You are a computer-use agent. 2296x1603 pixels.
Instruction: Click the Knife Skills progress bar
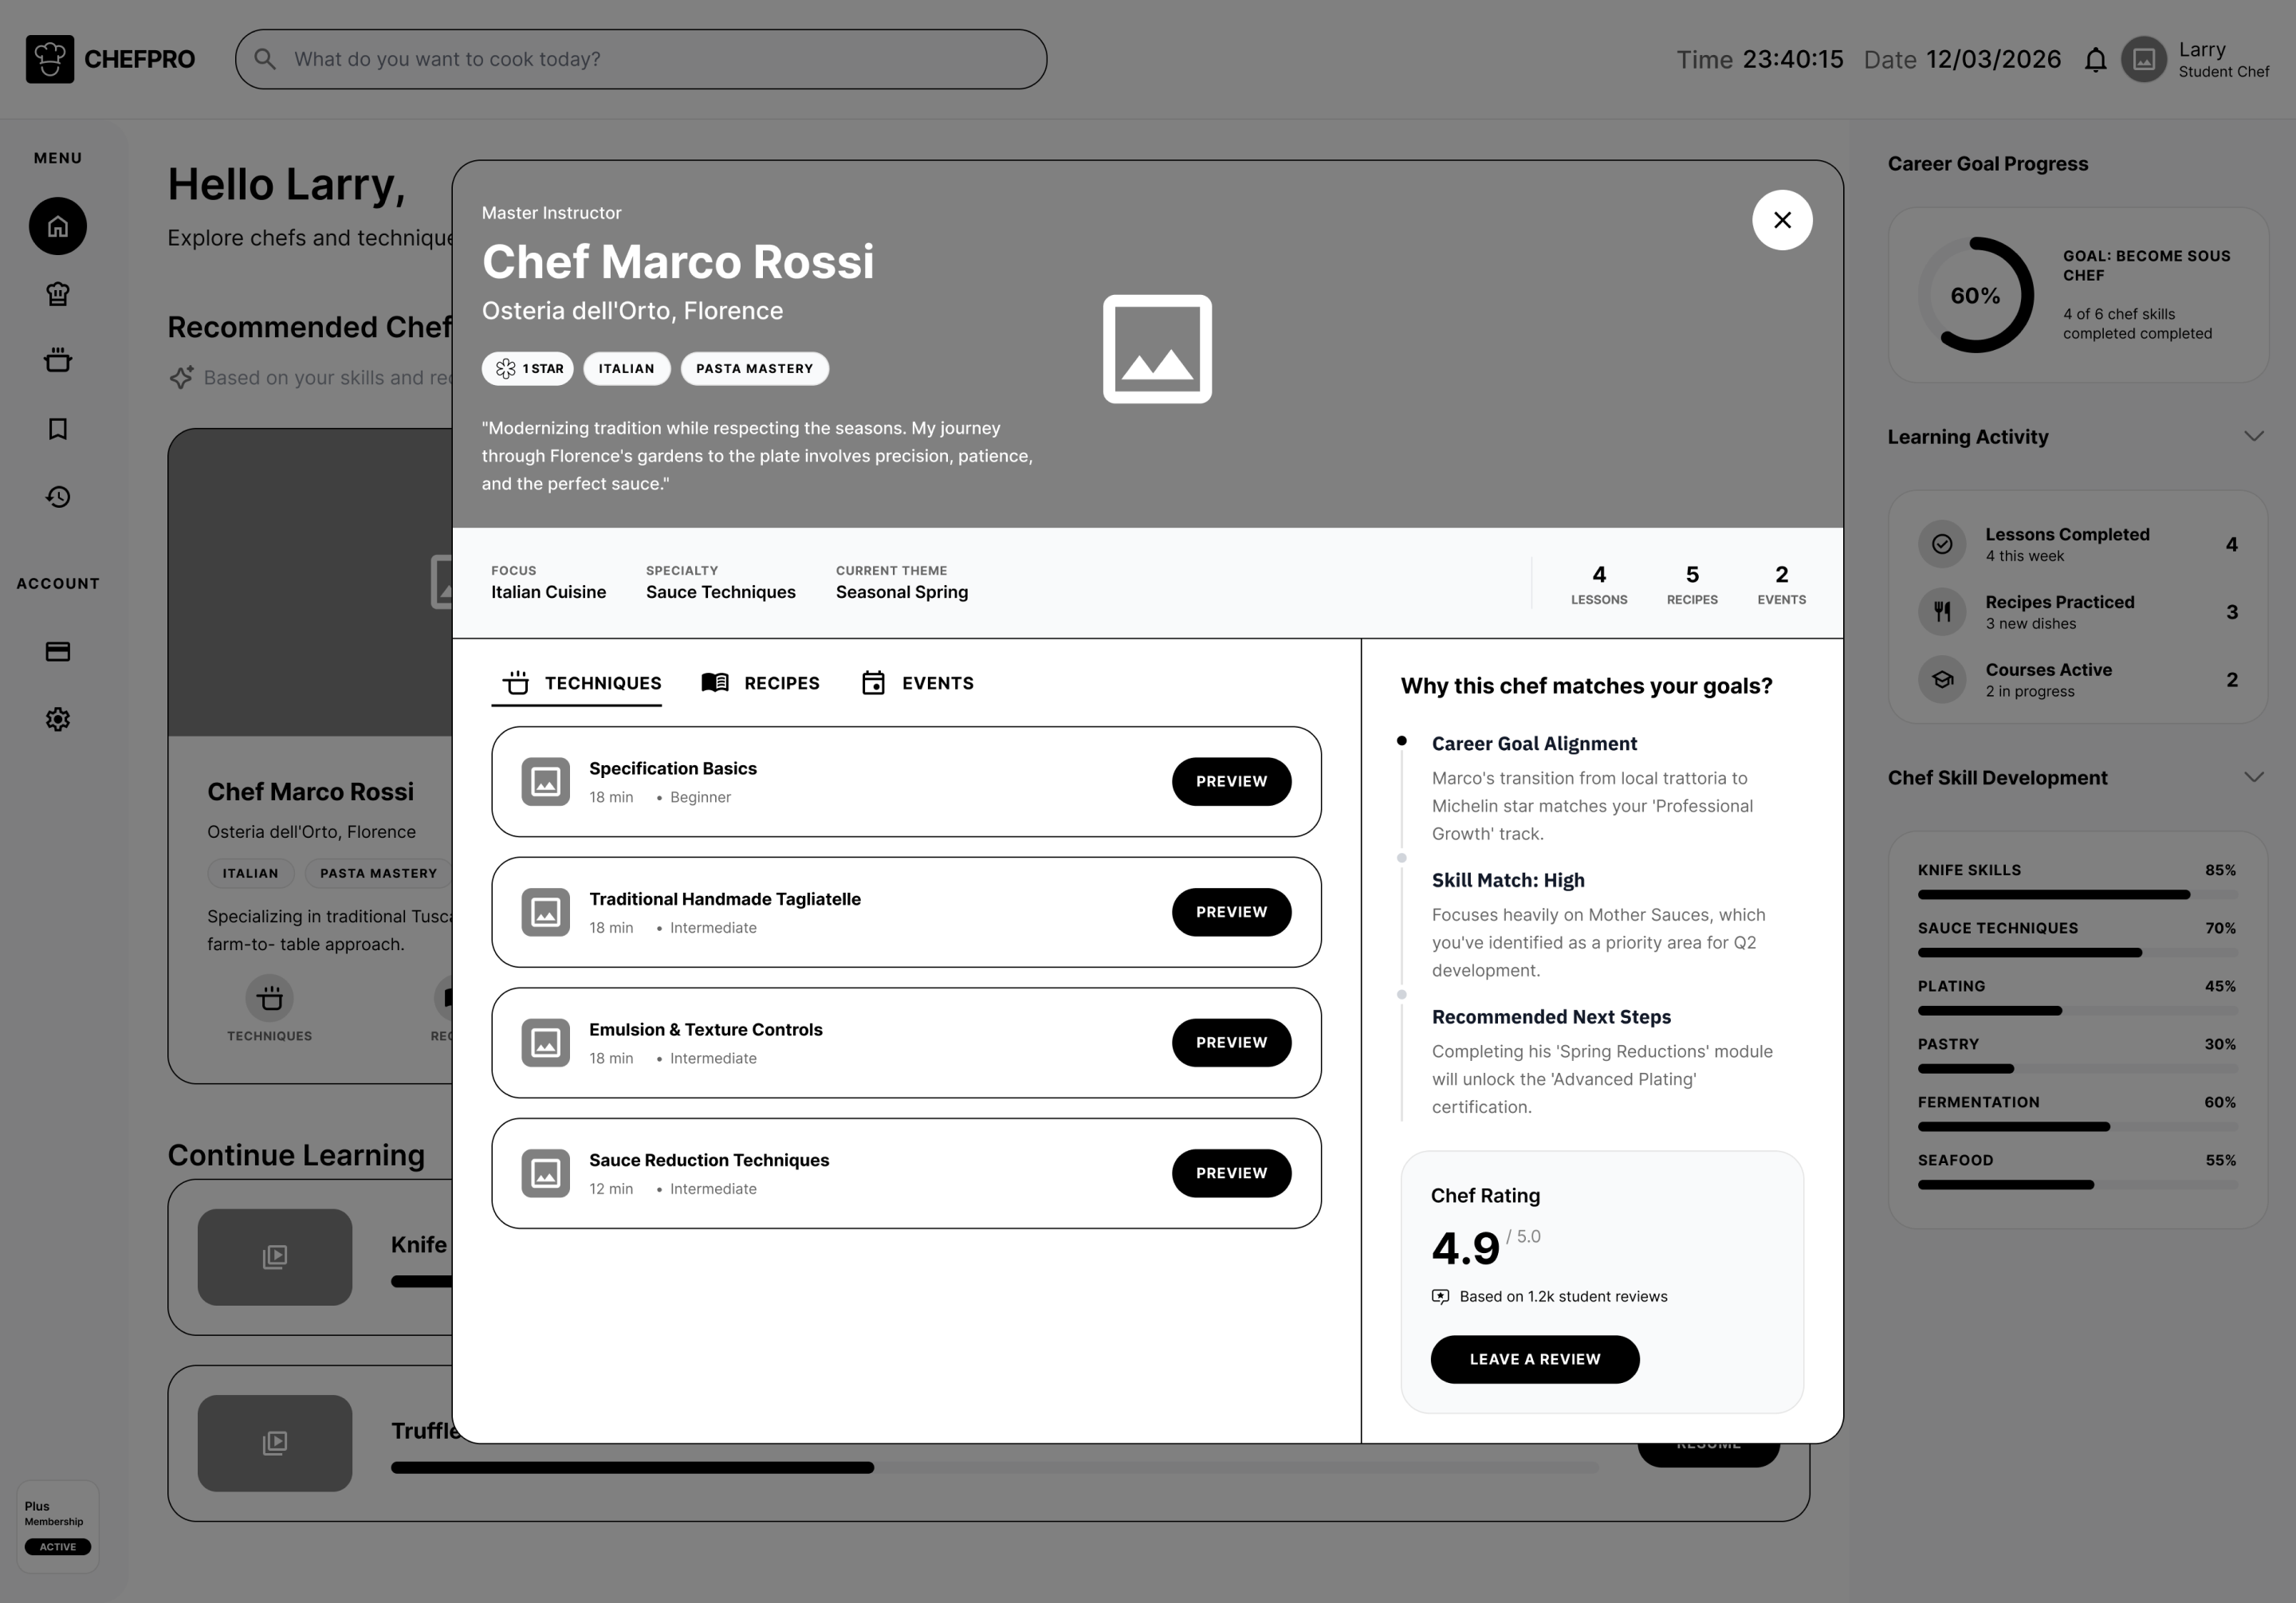pos(2077,895)
